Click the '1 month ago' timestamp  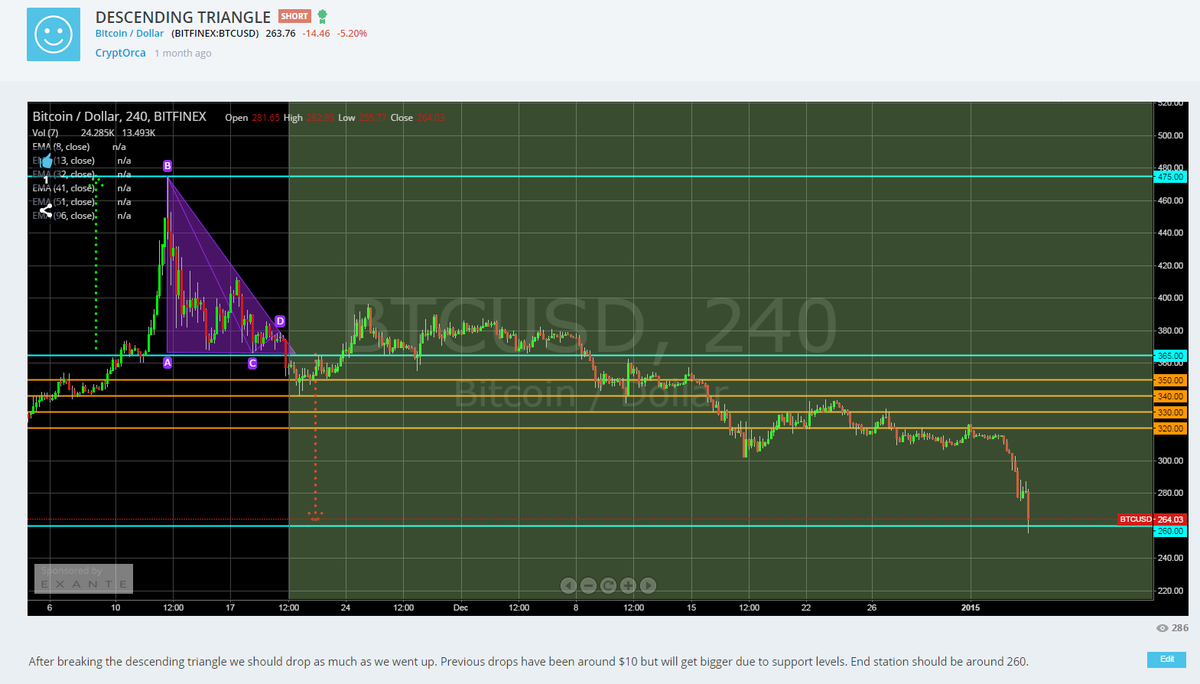[182, 53]
